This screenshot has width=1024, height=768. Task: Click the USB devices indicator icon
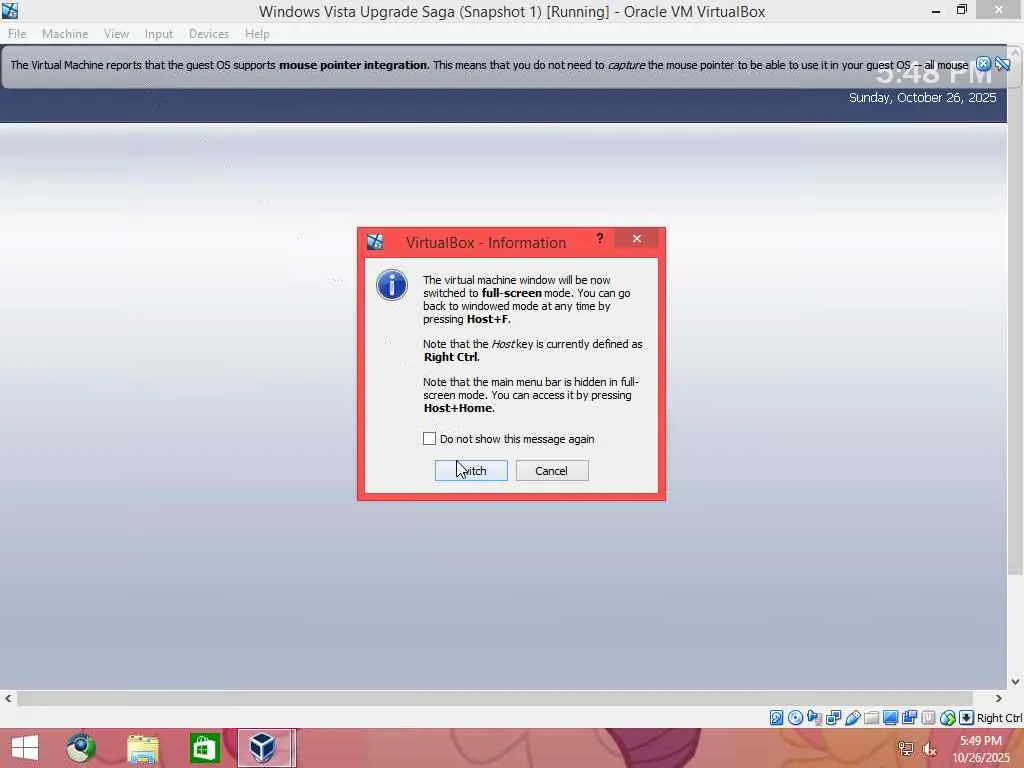[852, 718]
